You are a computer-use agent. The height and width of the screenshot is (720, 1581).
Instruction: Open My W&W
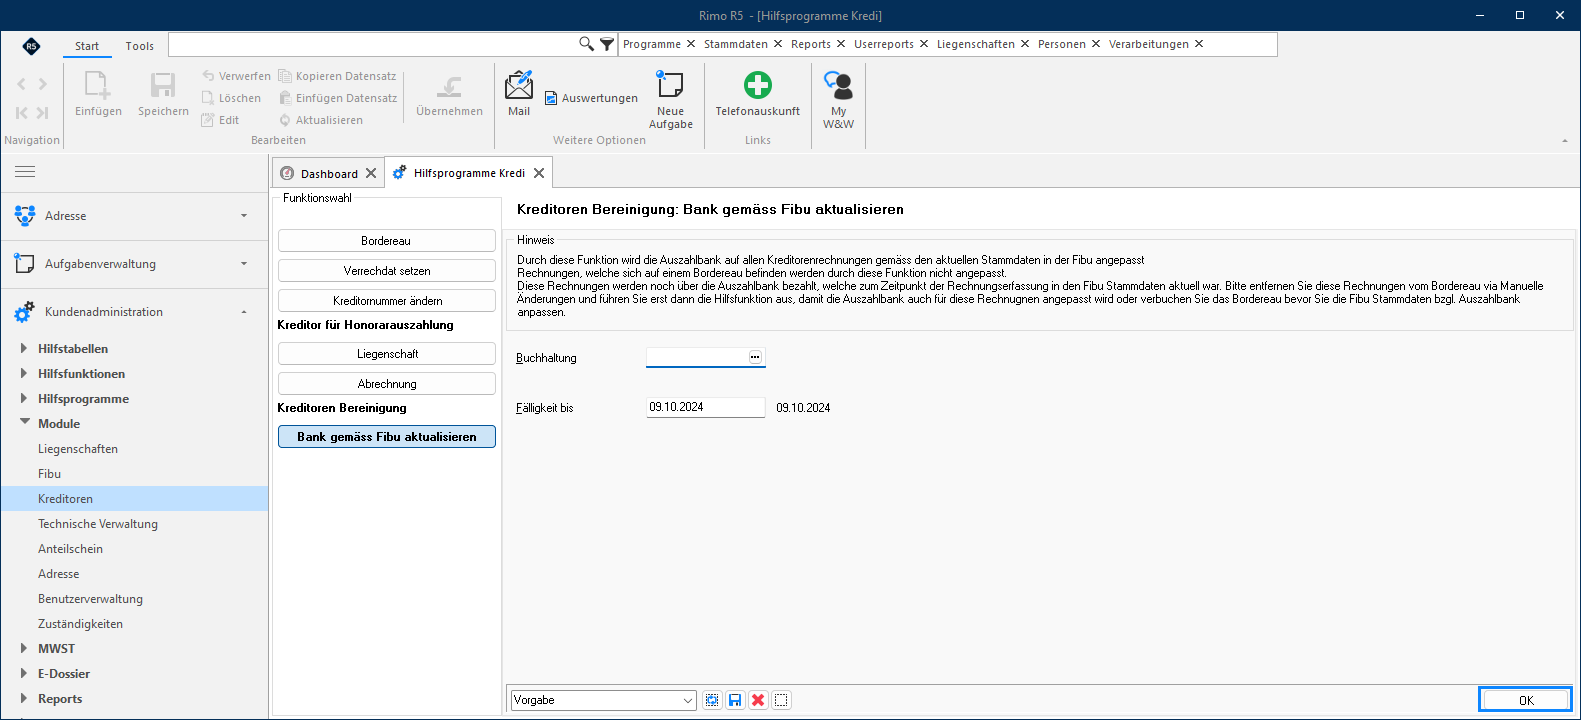point(838,100)
